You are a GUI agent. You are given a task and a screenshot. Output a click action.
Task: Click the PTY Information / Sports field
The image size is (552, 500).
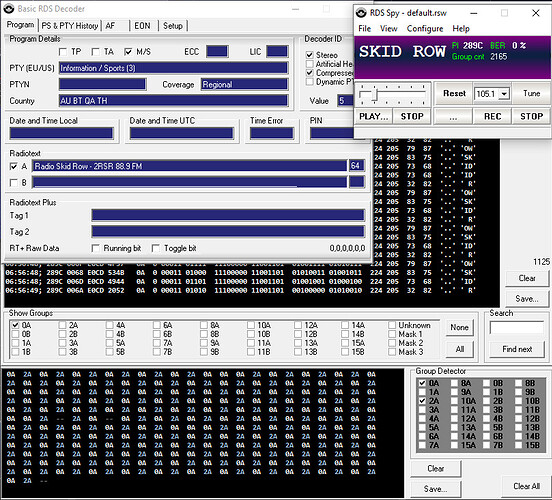tap(174, 68)
